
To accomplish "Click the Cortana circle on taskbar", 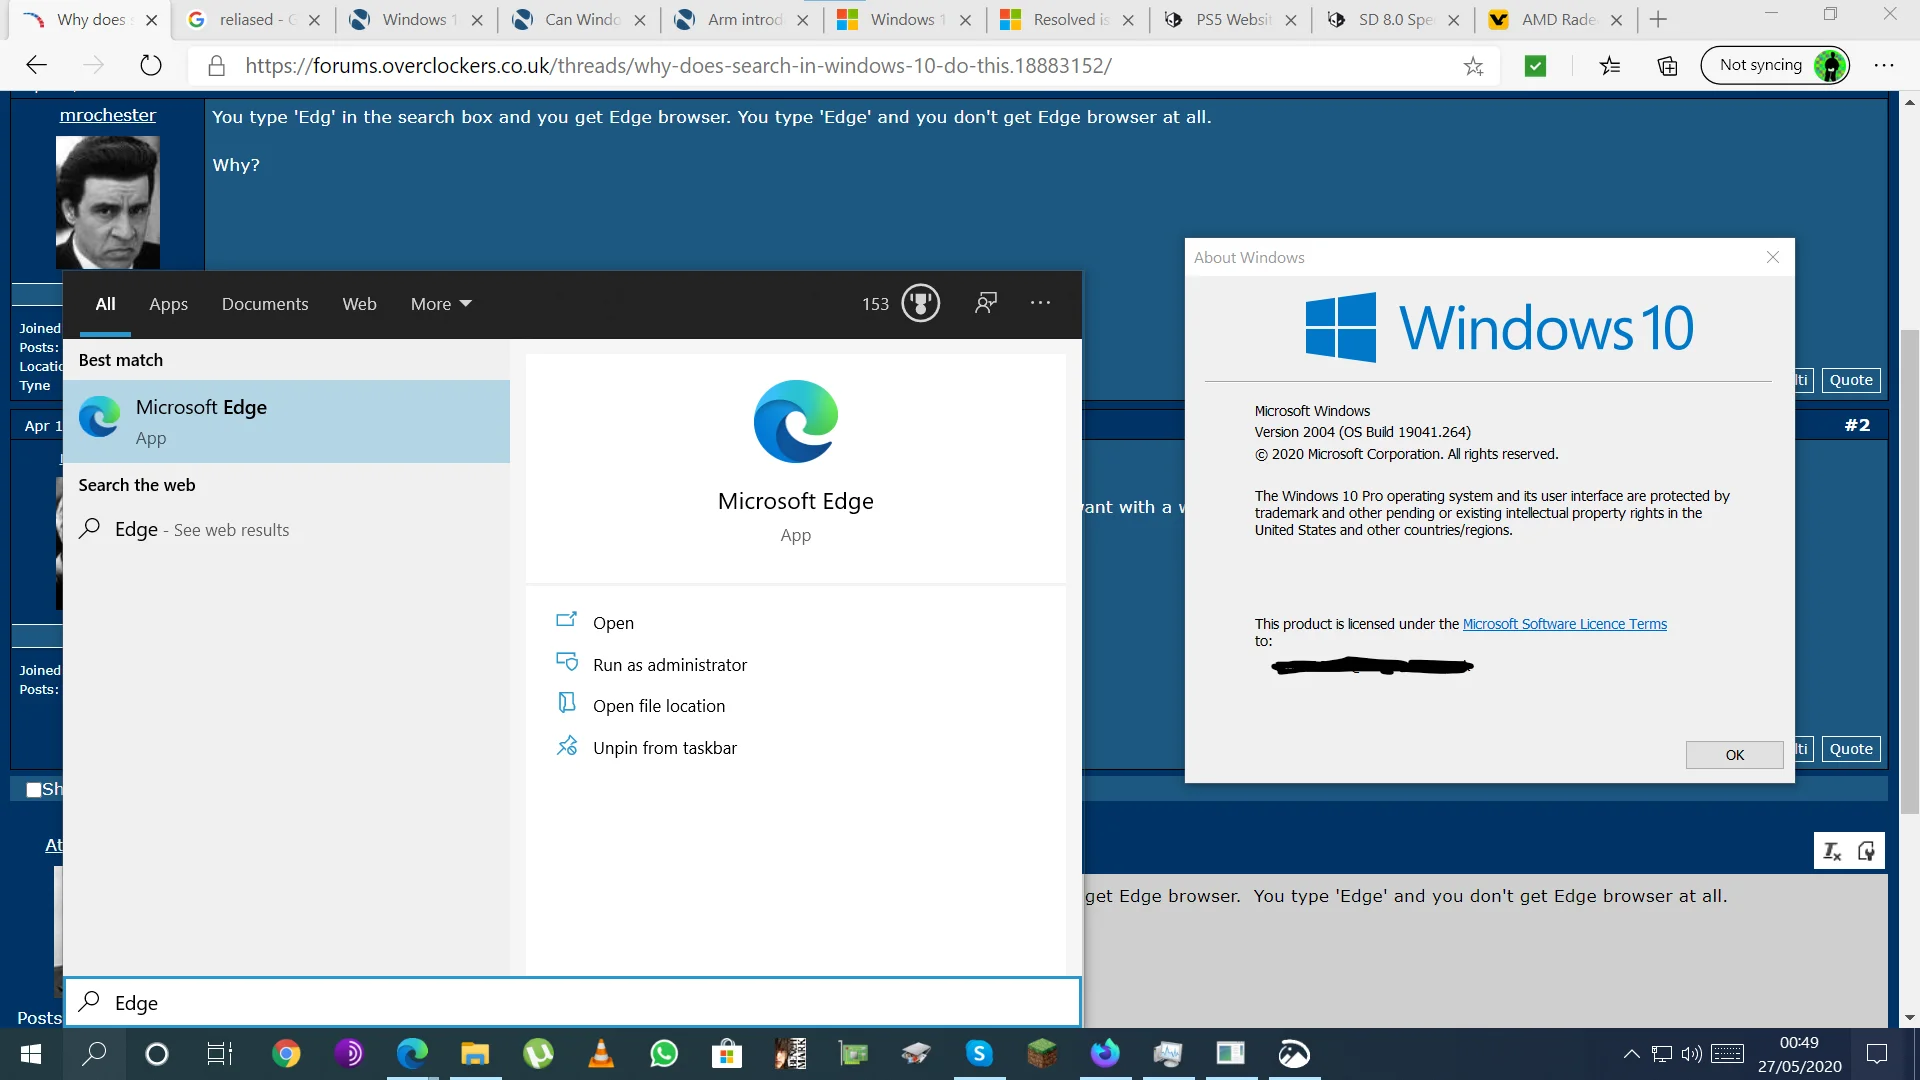I will click(x=157, y=1054).
